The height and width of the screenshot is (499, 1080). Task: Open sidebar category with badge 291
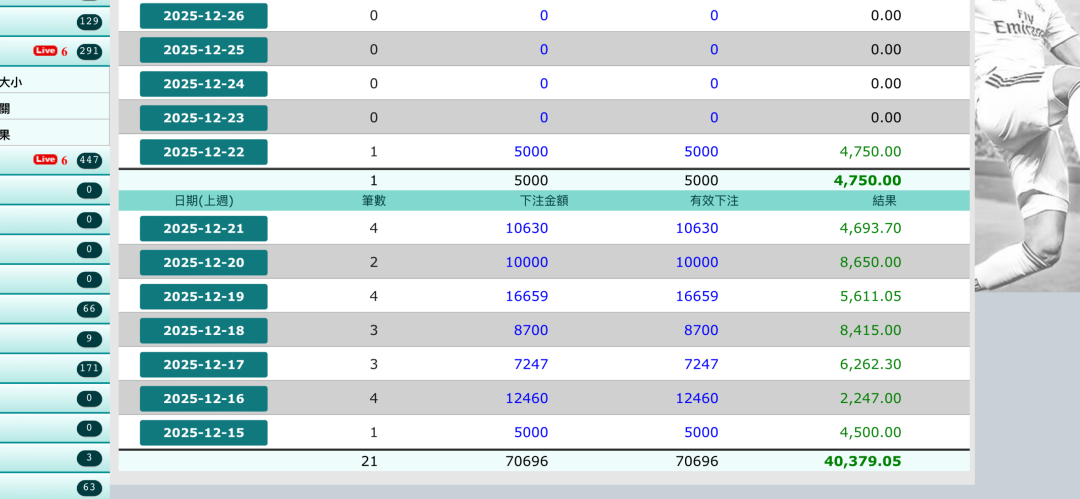pos(54,51)
